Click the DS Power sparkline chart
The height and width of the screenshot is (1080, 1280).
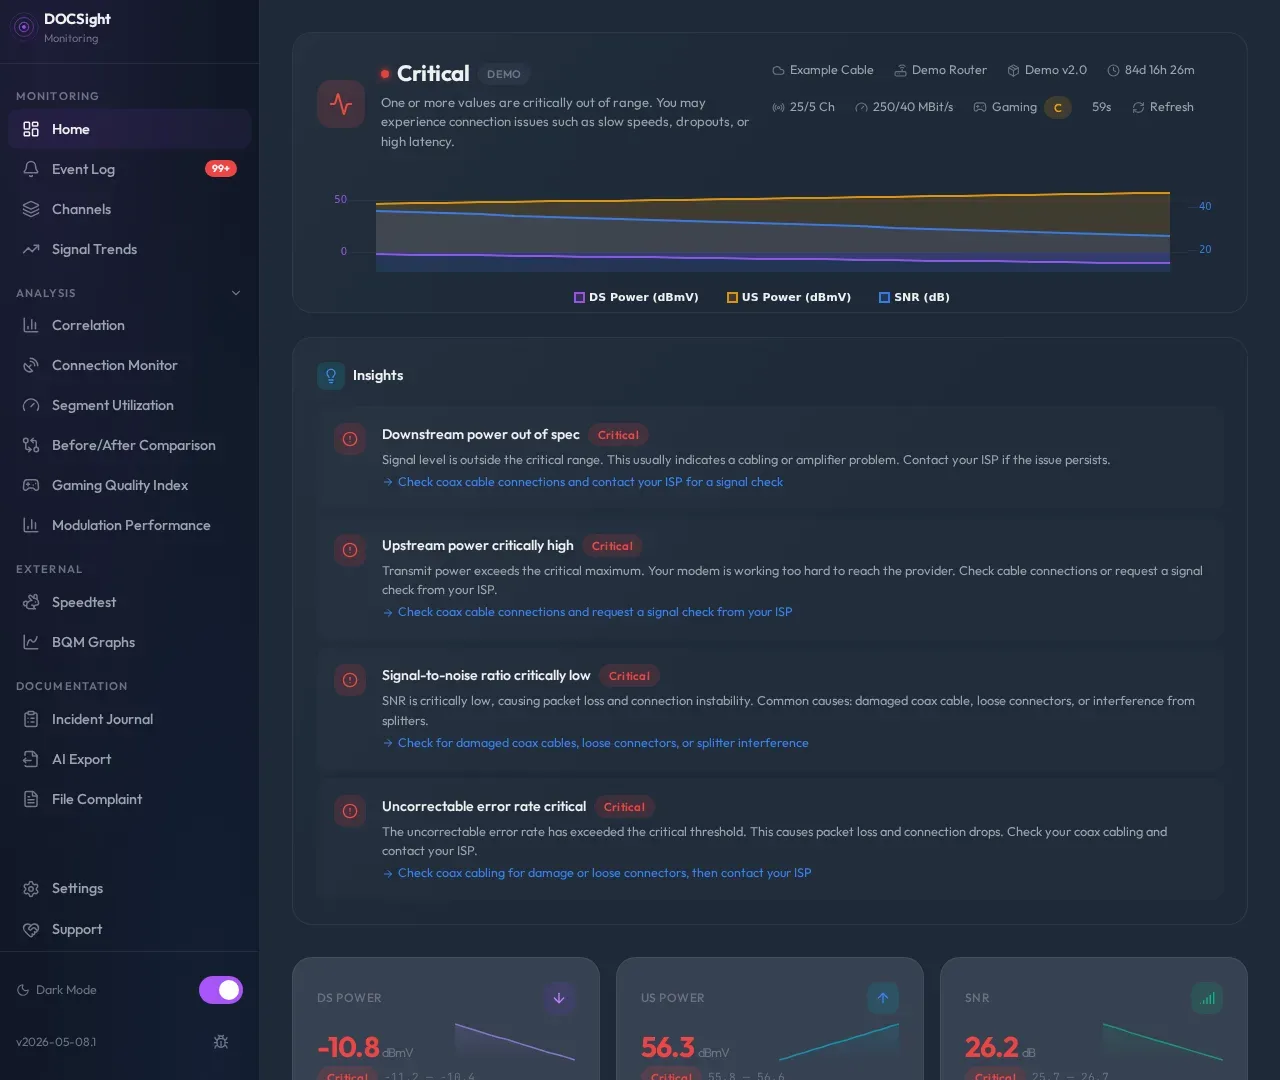[x=515, y=1042]
